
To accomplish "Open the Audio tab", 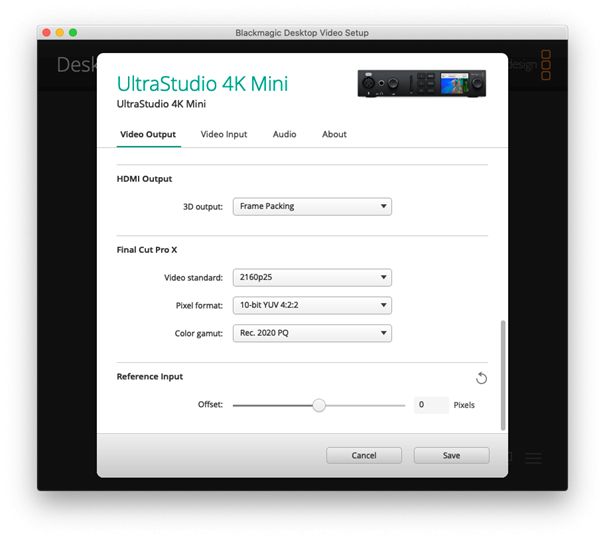I will [284, 134].
